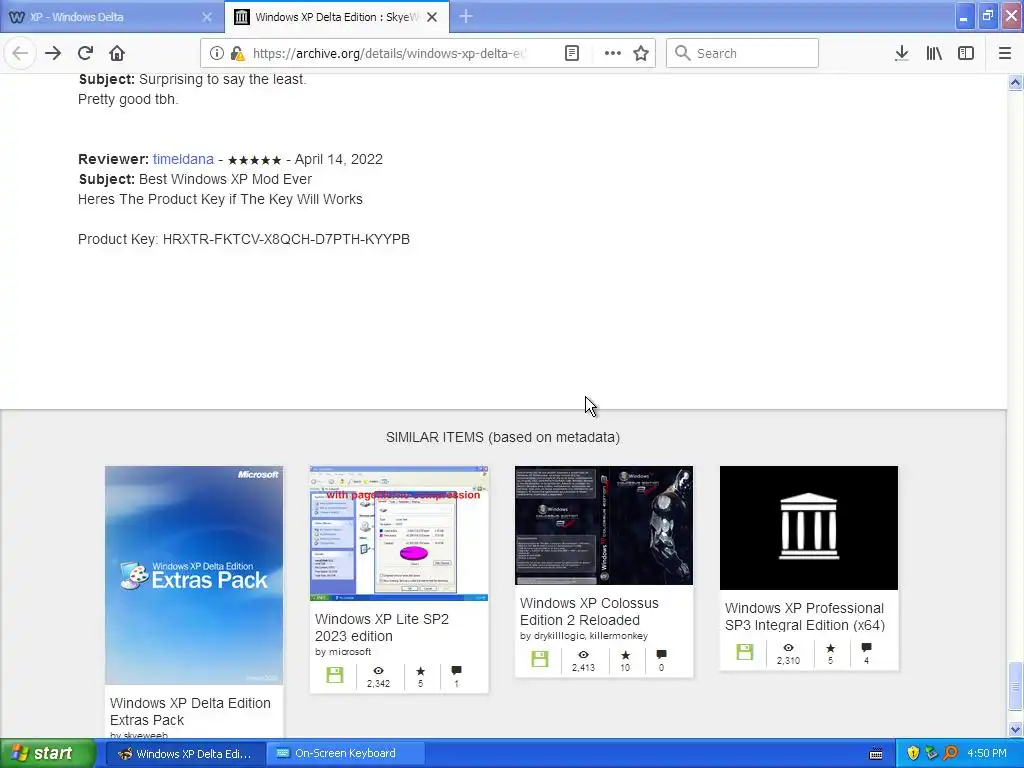Click the vertical scrollbar thumb
This screenshot has width=1024, height=768.
click(x=1015, y=686)
